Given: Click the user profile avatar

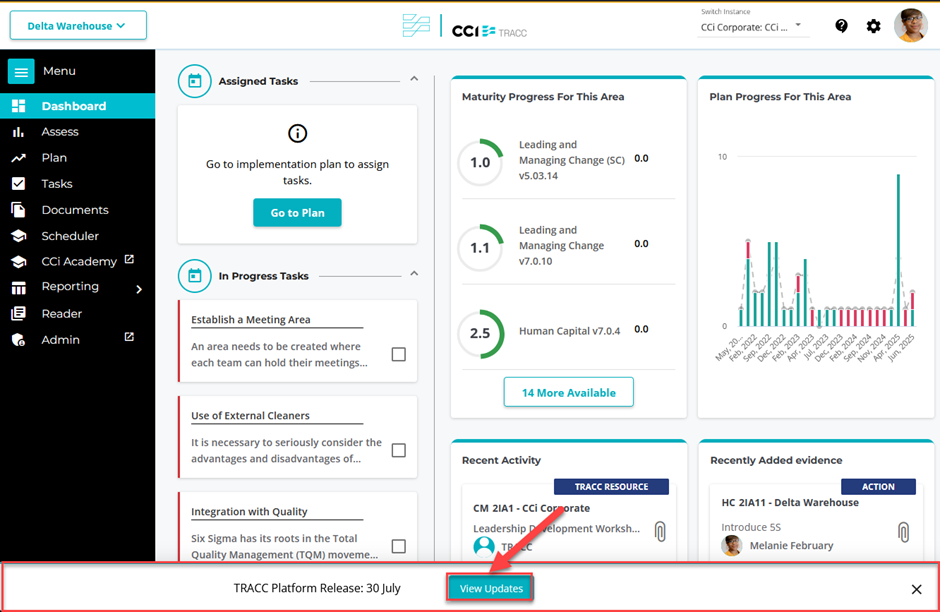Looking at the screenshot, I should coord(910,25).
